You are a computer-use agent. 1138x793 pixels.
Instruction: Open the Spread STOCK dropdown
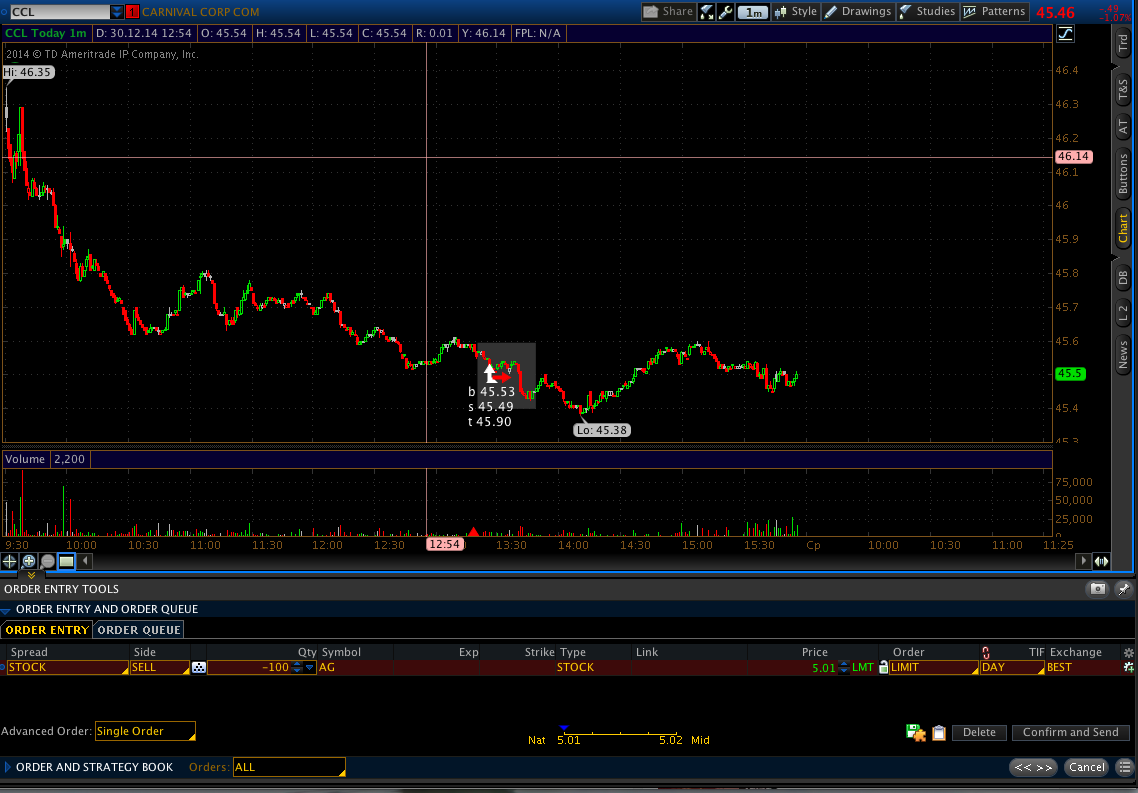(67, 667)
